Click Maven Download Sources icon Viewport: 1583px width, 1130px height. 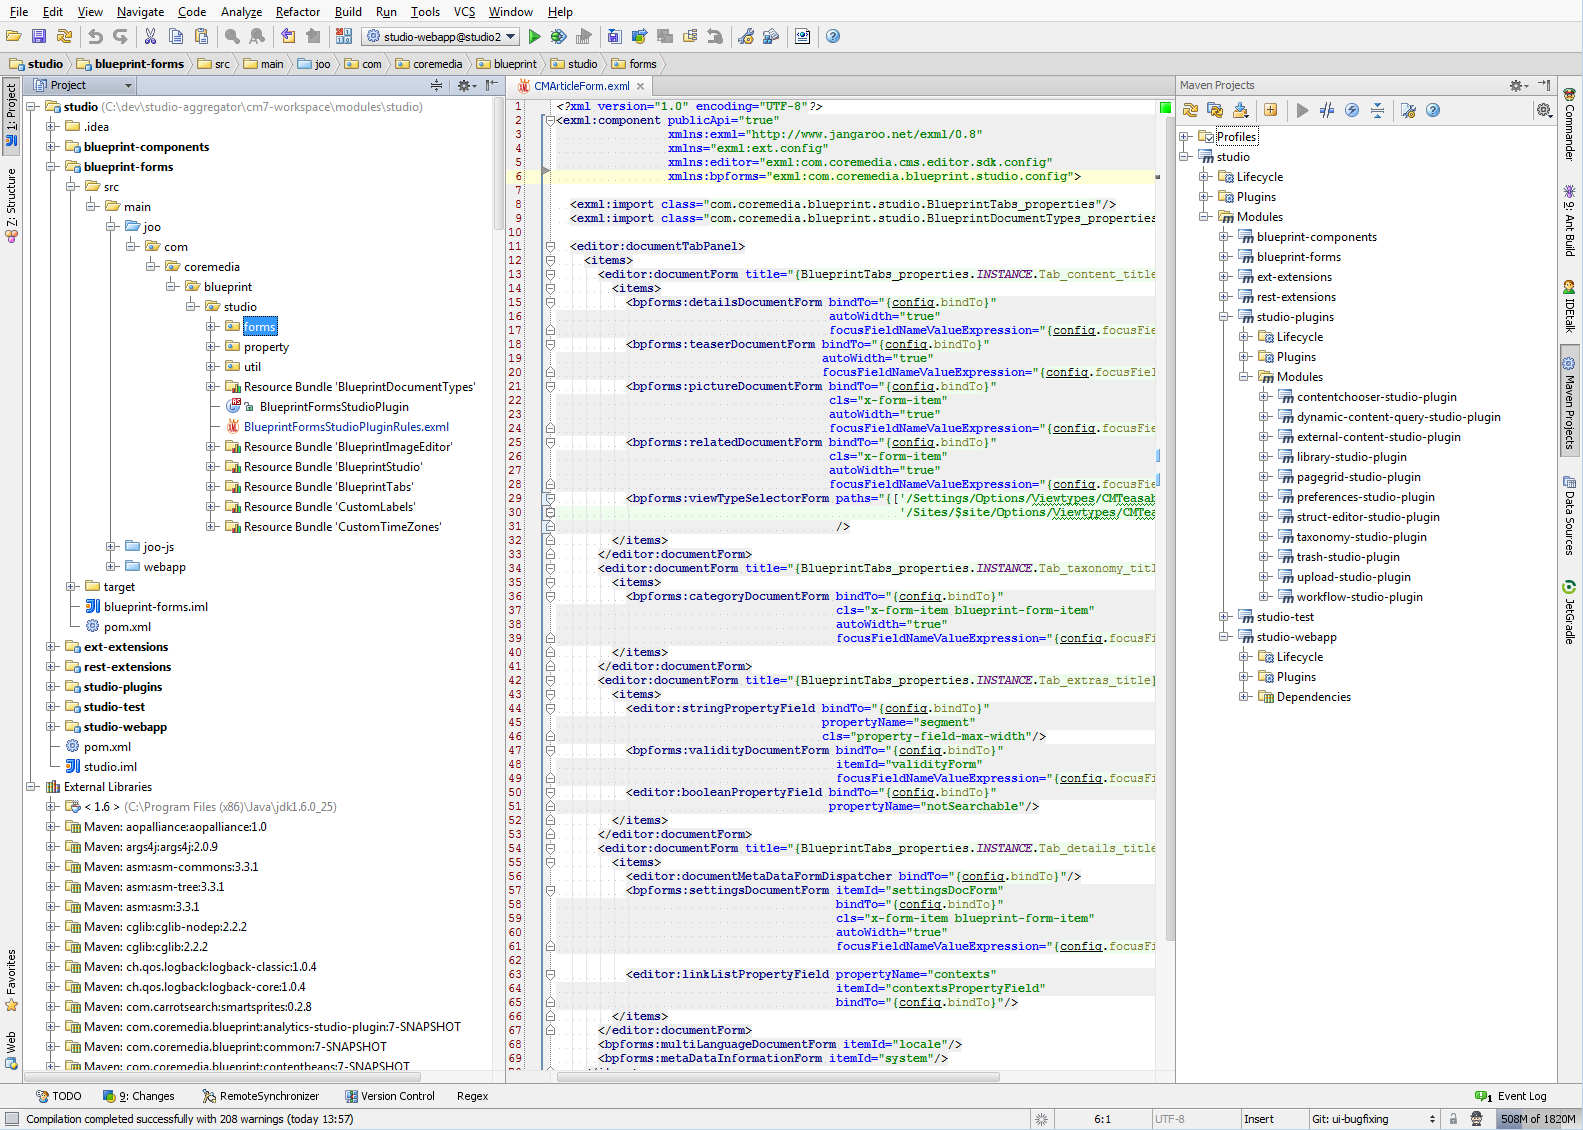1241,111
